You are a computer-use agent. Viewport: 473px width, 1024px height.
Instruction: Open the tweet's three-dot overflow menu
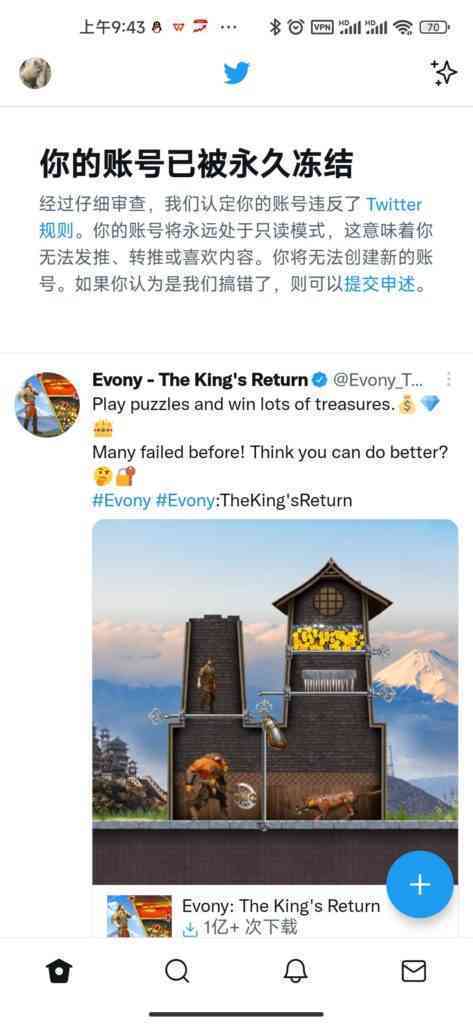pyautogui.click(x=449, y=379)
